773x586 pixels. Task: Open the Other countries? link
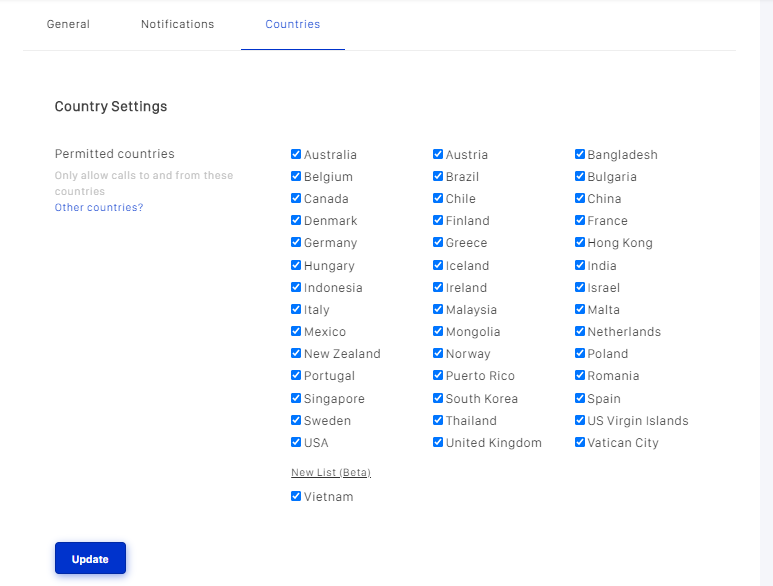click(99, 207)
